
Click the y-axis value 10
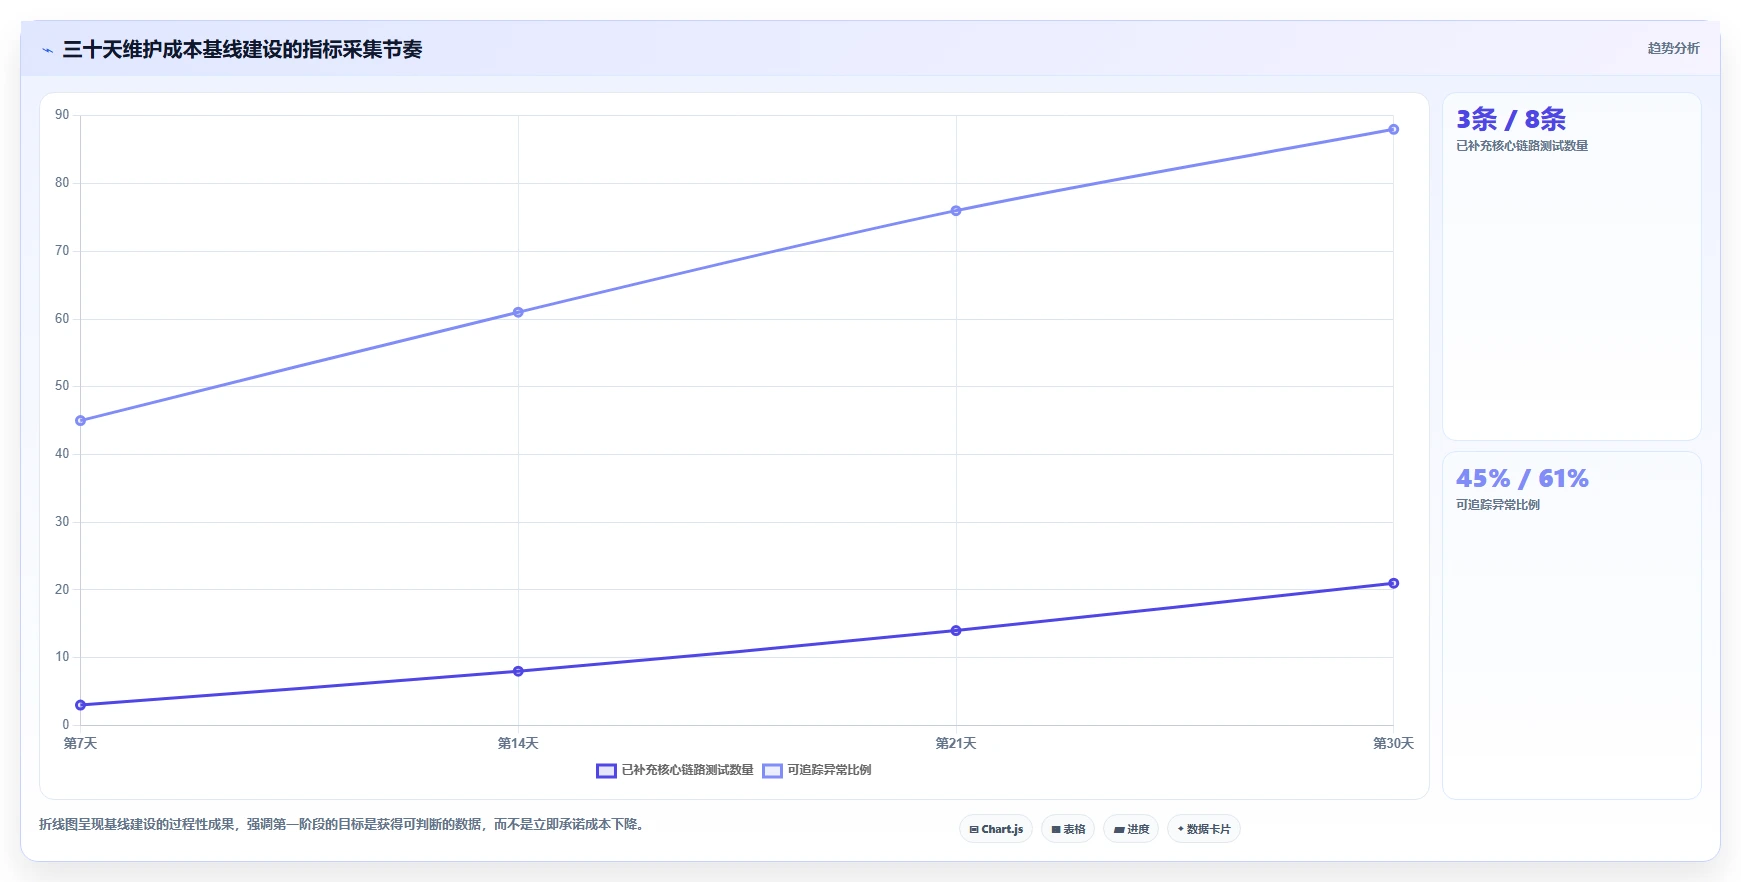(62, 657)
